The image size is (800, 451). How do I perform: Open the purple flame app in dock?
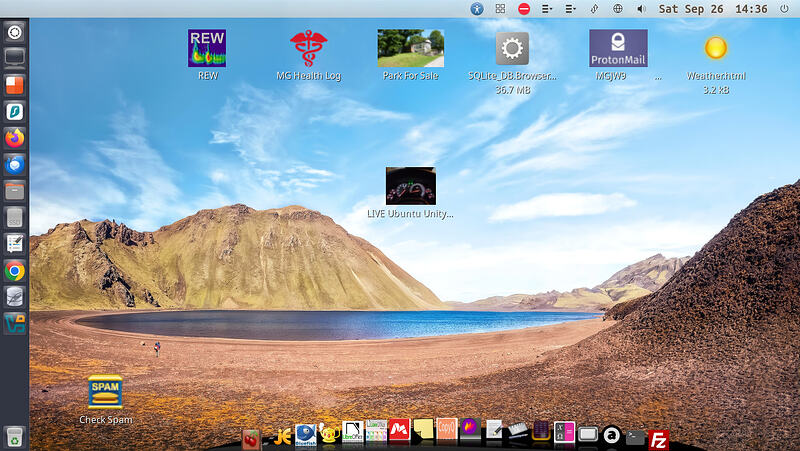tap(470, 428)
